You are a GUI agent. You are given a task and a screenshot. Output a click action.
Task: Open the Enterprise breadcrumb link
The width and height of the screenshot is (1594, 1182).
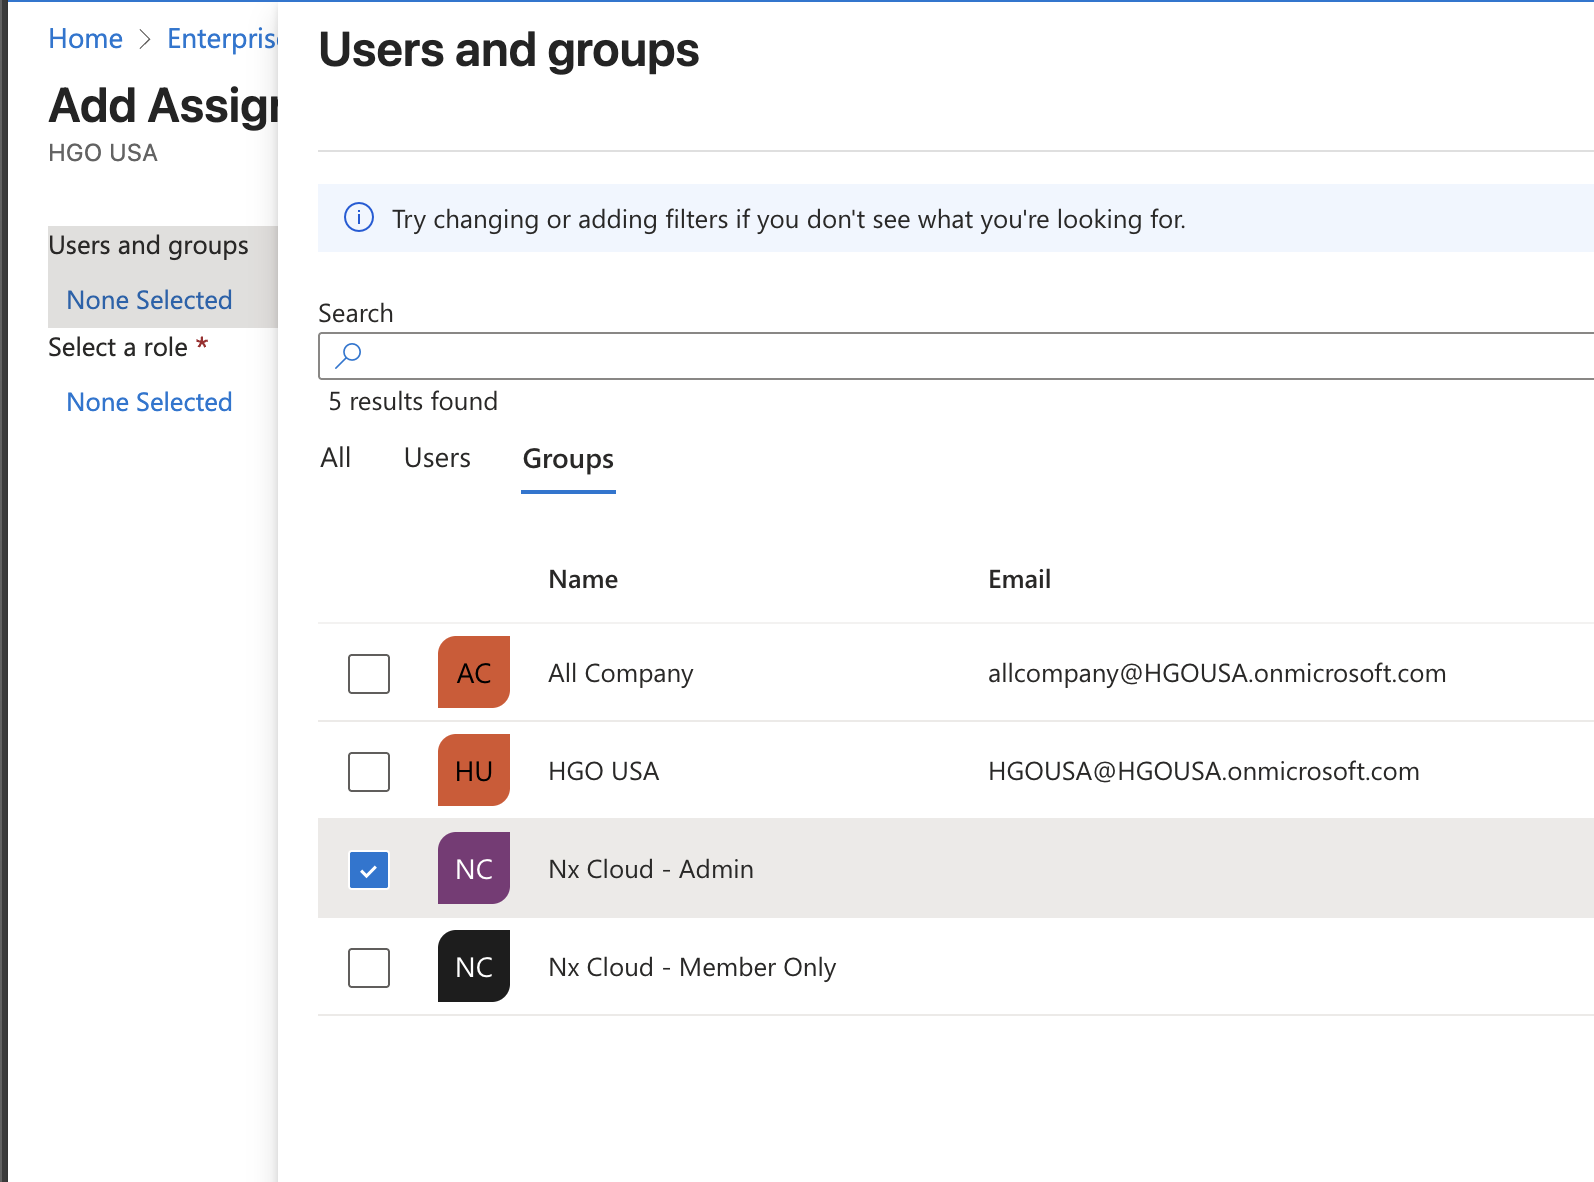pyautogui.click(x=222, y=39)
